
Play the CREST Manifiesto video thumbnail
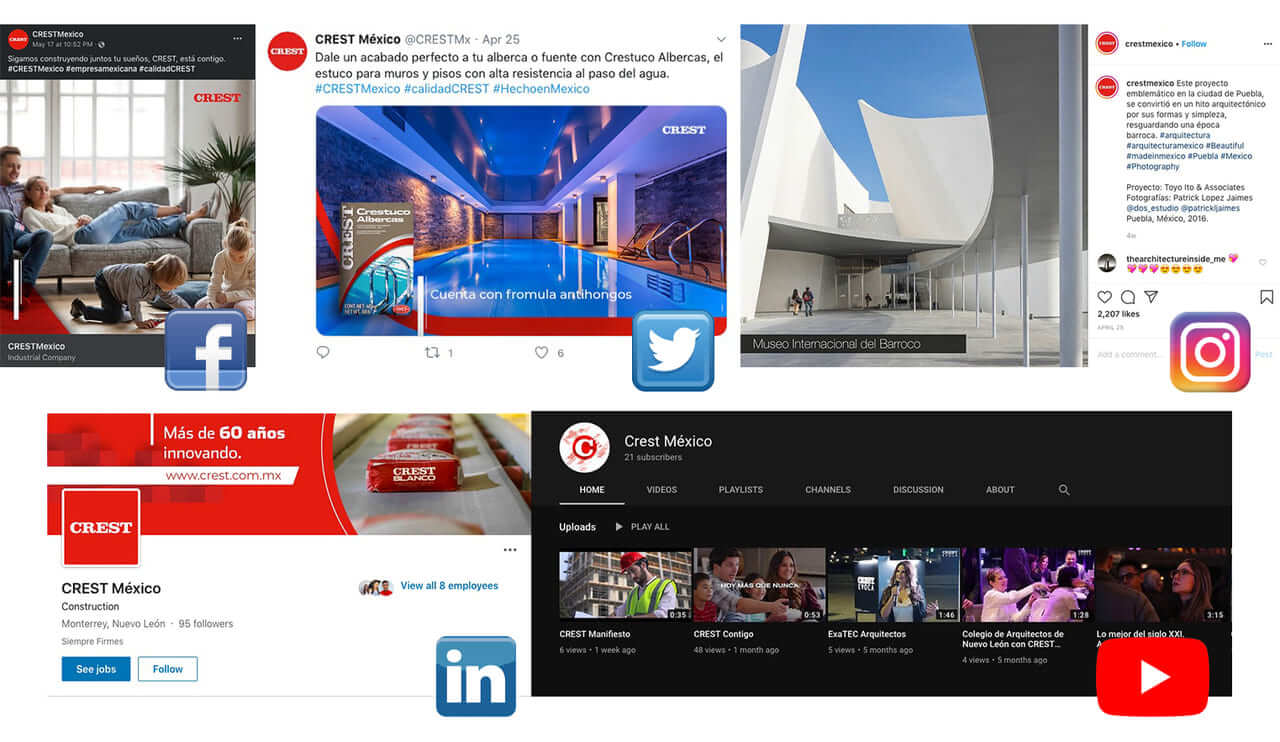click(625, 584)
